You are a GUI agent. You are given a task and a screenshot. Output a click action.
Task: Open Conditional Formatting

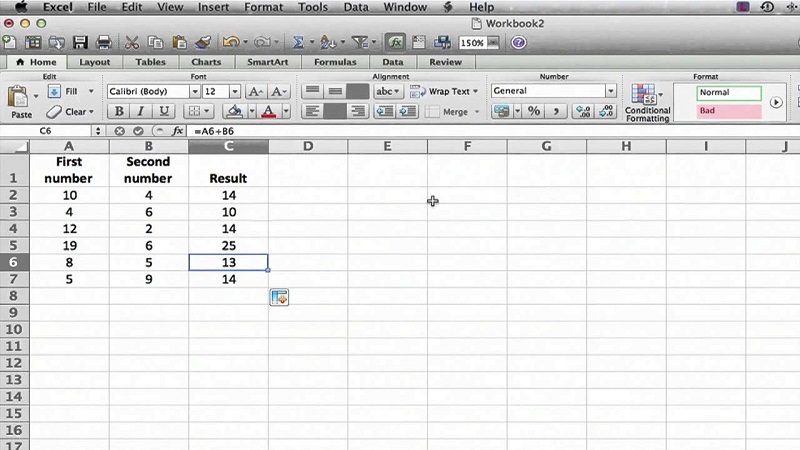point(647,103)
